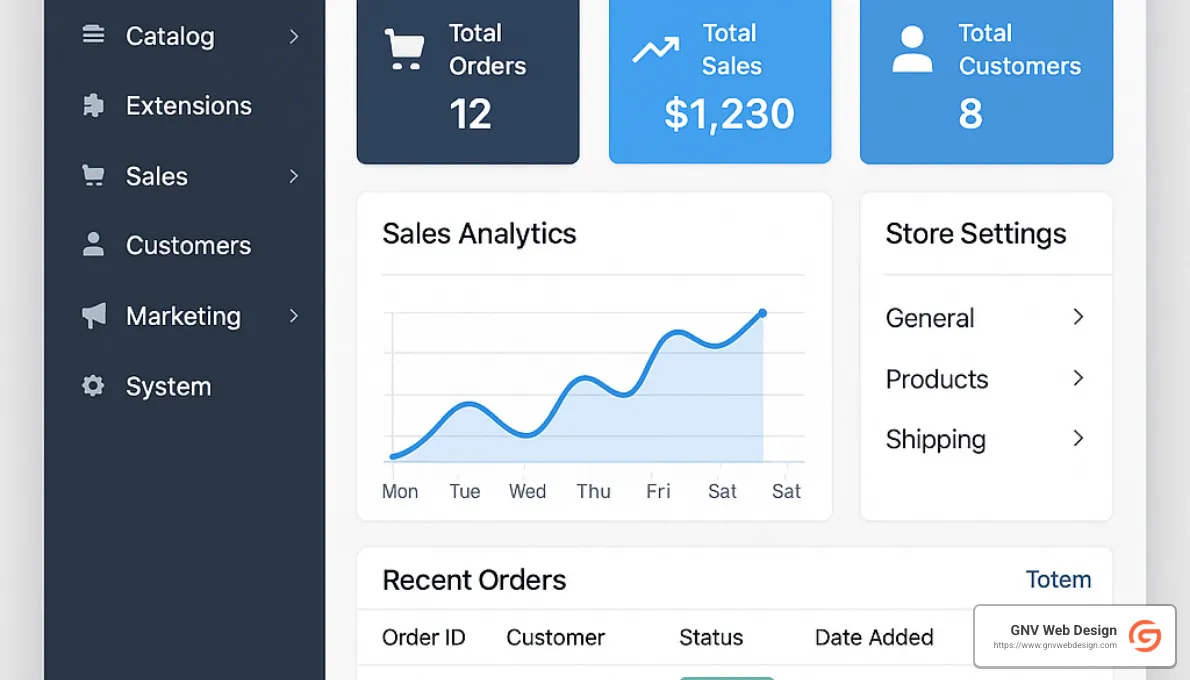
Task: Click the Sales basket icon in sidebar
Action: coord(94,175)
